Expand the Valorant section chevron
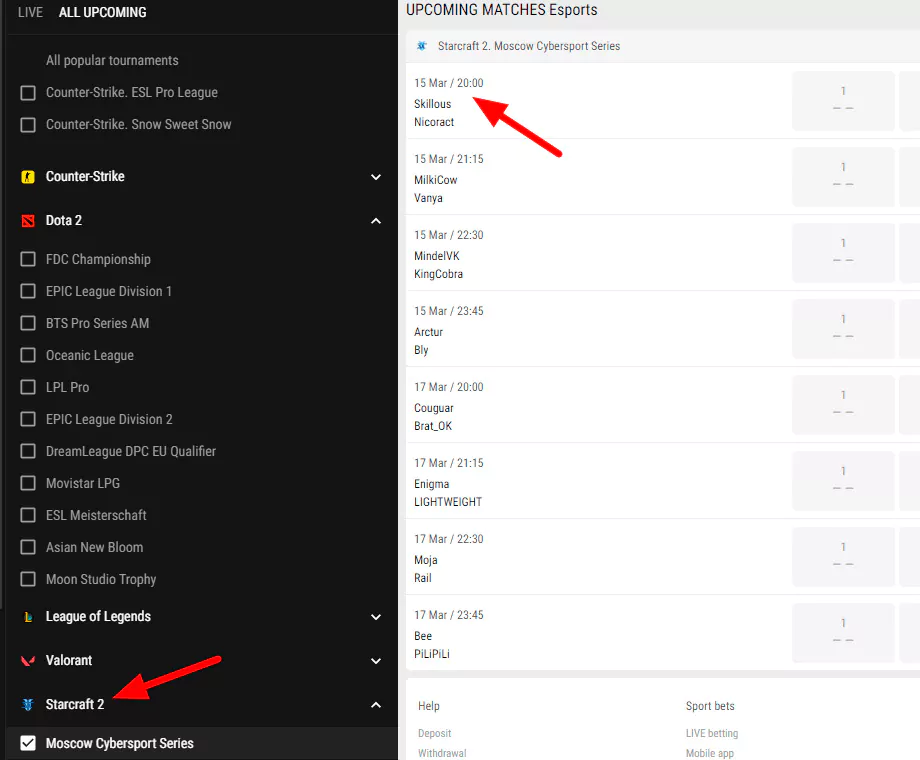This screenshot has height=760, width=920. coord(376,661)
